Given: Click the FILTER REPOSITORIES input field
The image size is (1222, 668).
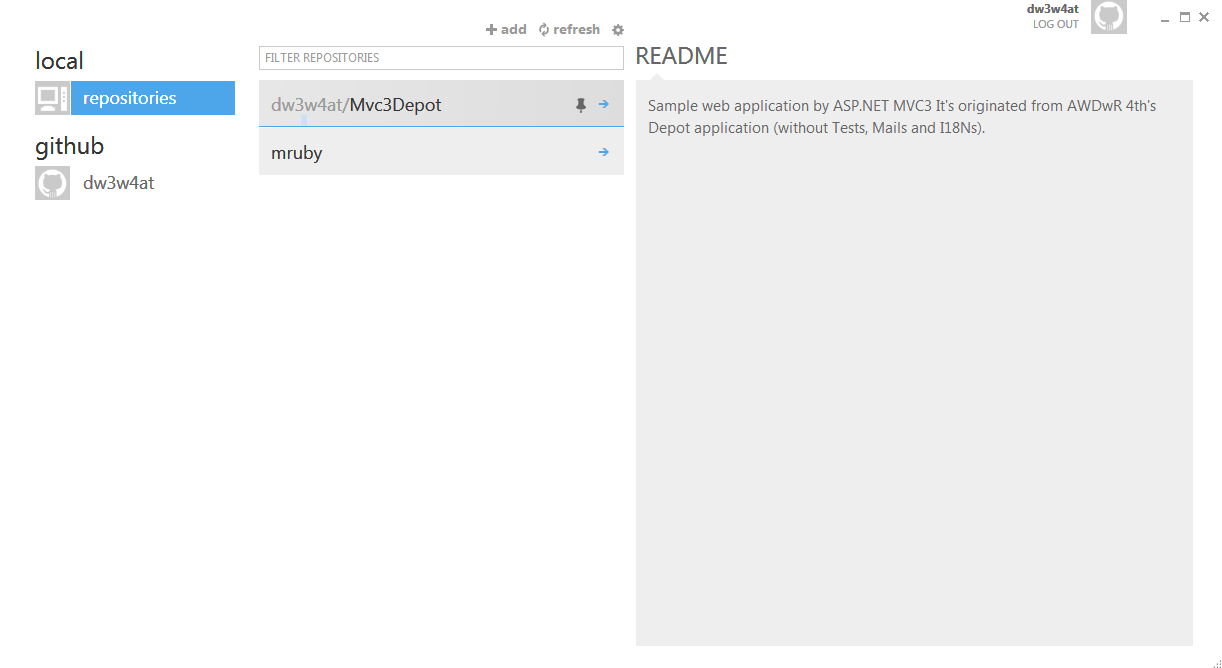Looking at the screenshot, I should tap(440, 57).
